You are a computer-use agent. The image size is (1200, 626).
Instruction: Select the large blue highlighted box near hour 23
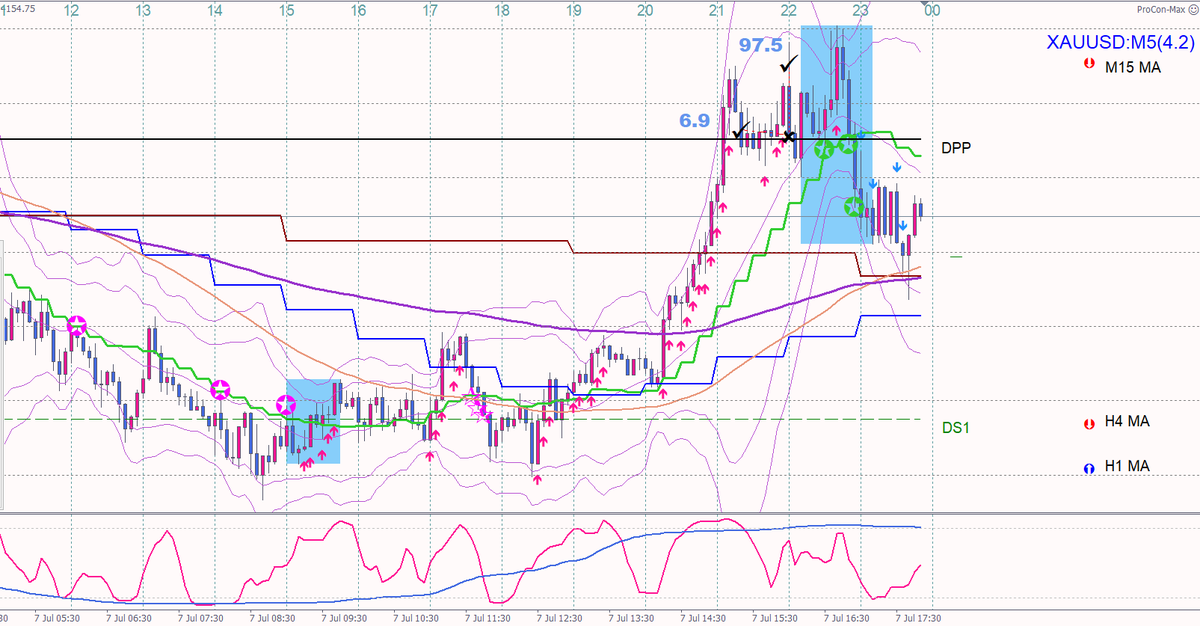click(837, 135)
